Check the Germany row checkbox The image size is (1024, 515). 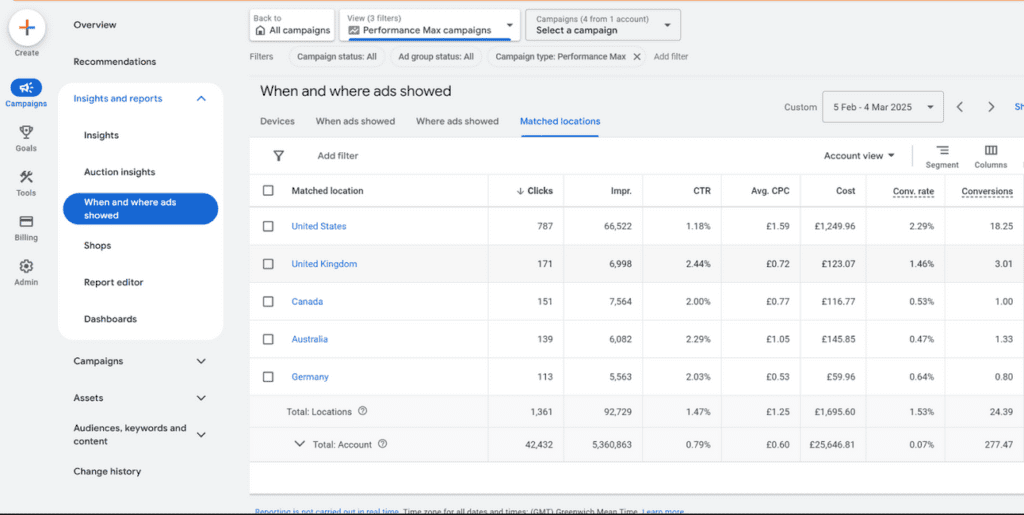click(x=268, y=377)
